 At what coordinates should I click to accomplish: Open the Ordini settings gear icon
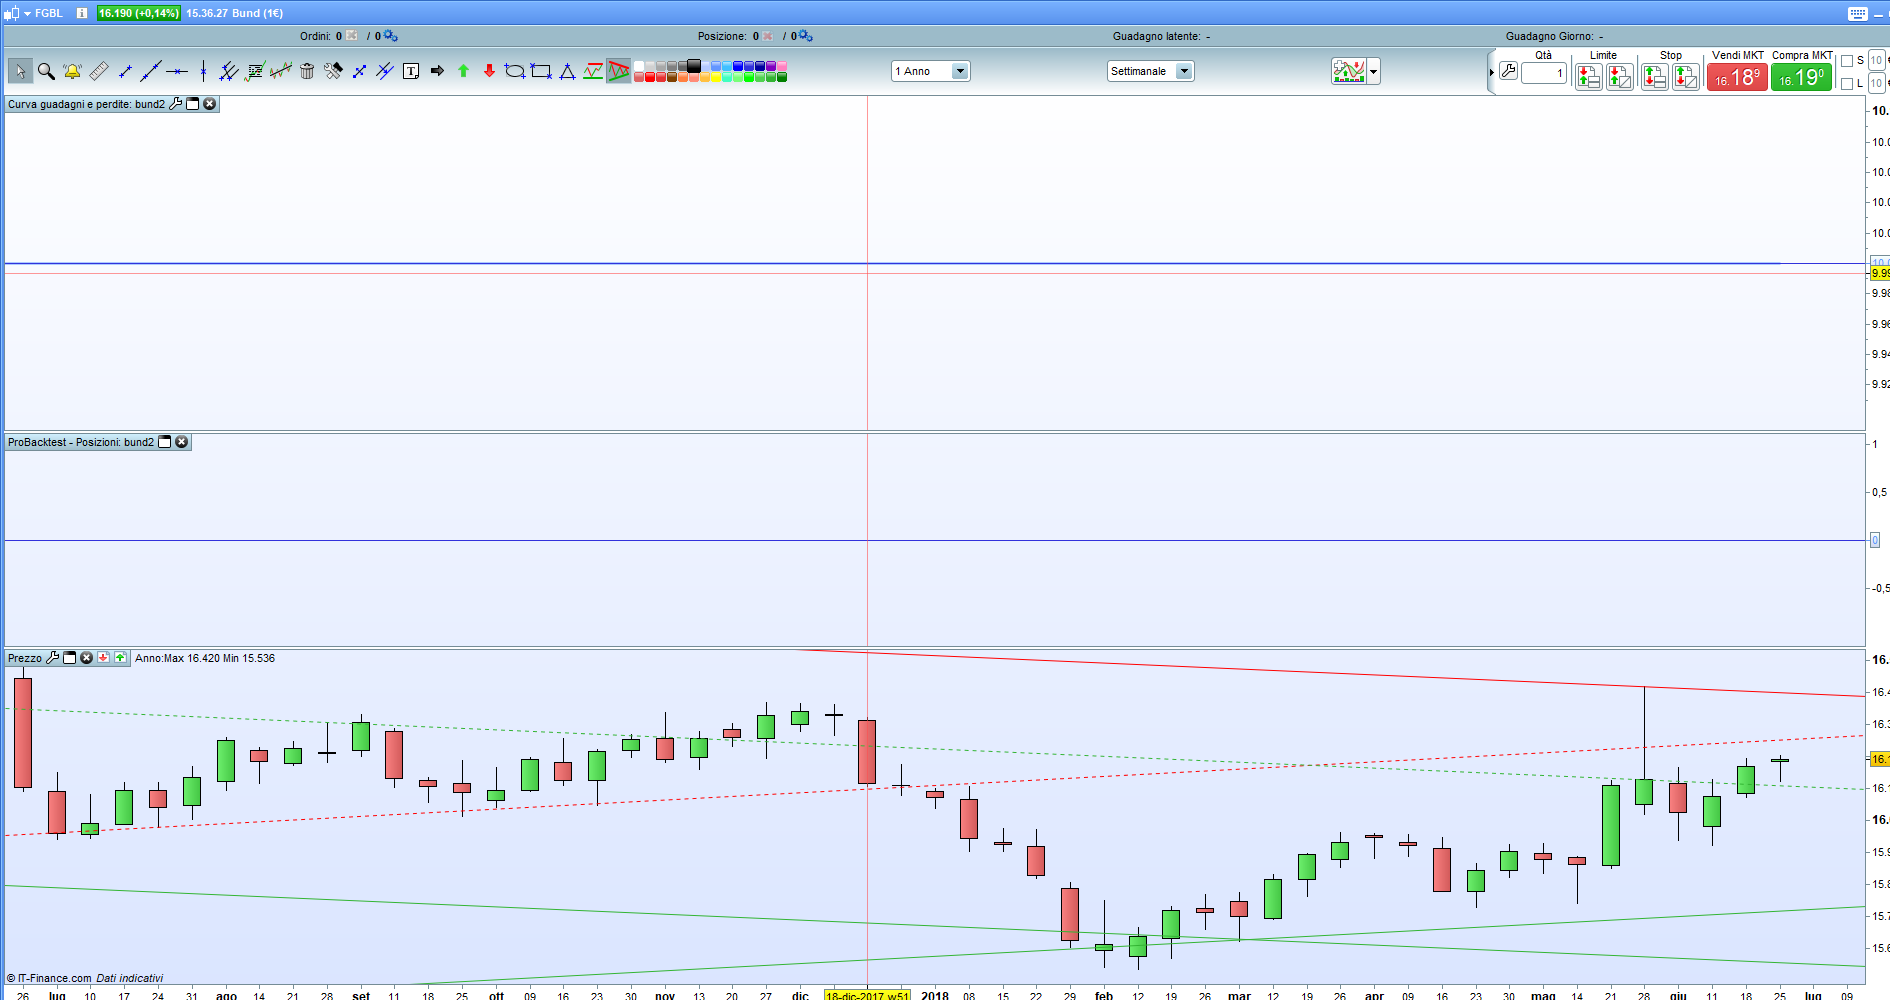[x=390, y=36]
